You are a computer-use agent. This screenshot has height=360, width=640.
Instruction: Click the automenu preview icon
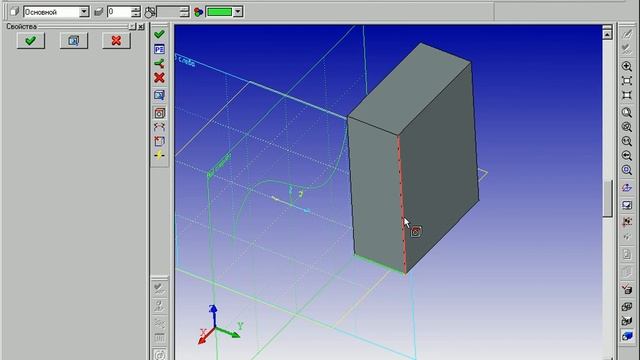click(160, 96)
